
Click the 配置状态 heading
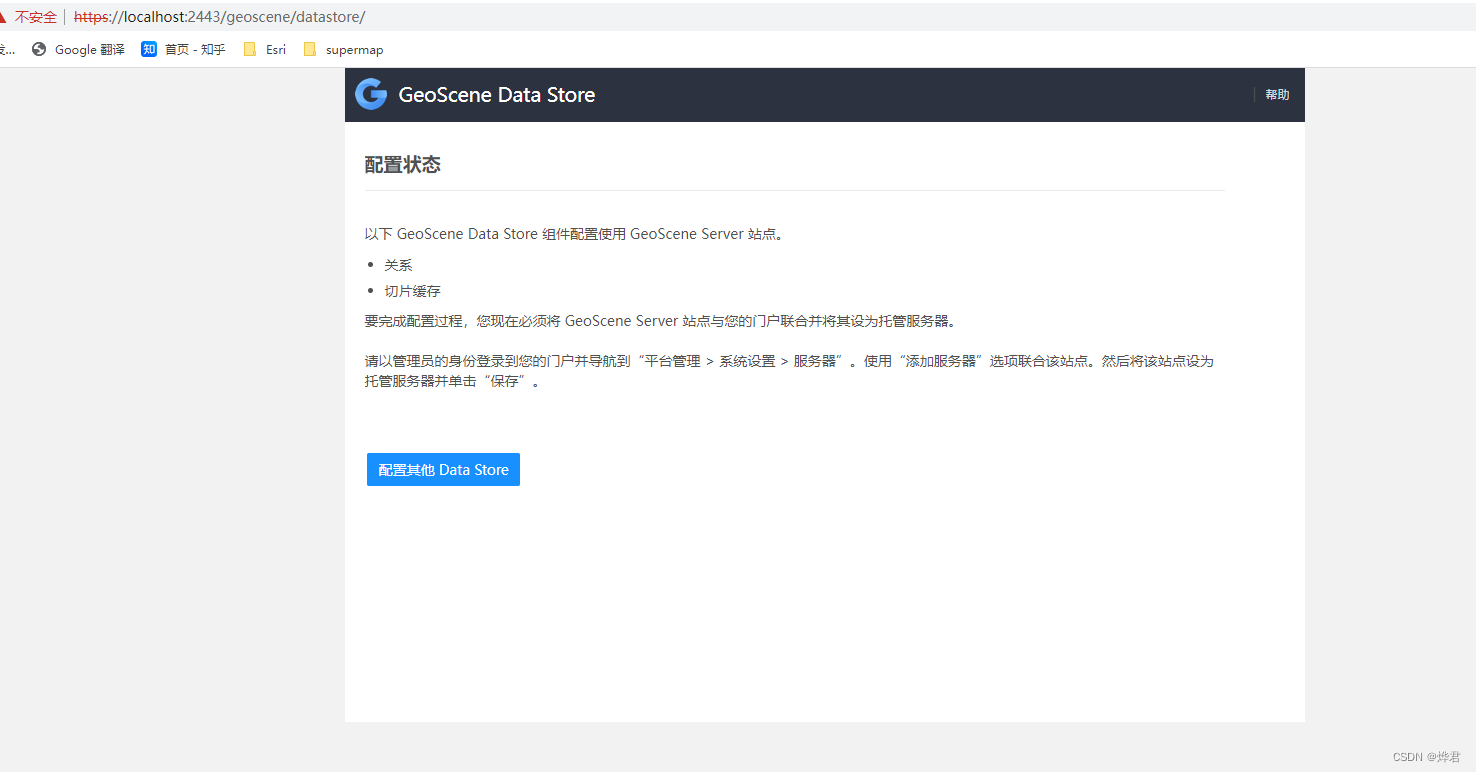click(x=403, y=165)
